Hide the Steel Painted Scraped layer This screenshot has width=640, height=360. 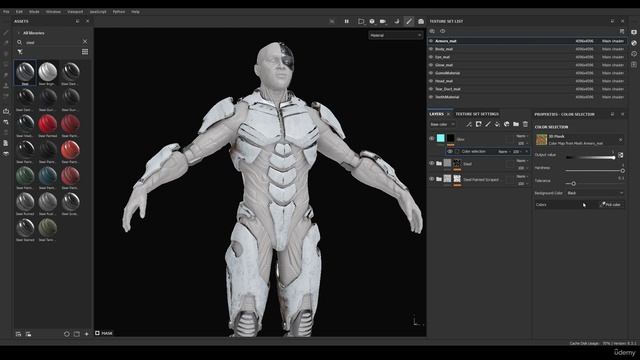pos(431,179)
